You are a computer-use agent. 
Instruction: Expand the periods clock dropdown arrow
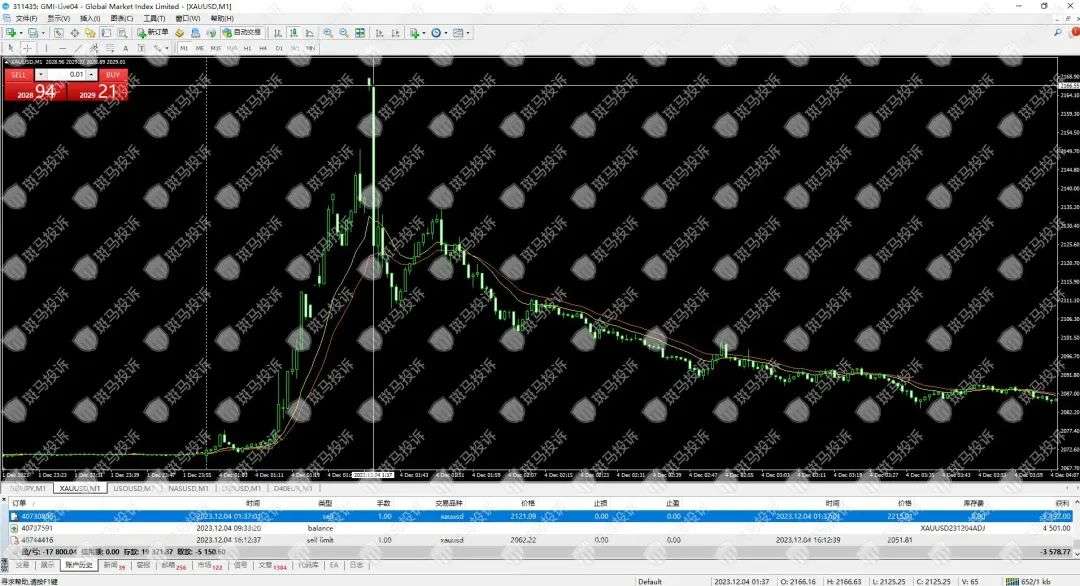(x=446, y=32)
